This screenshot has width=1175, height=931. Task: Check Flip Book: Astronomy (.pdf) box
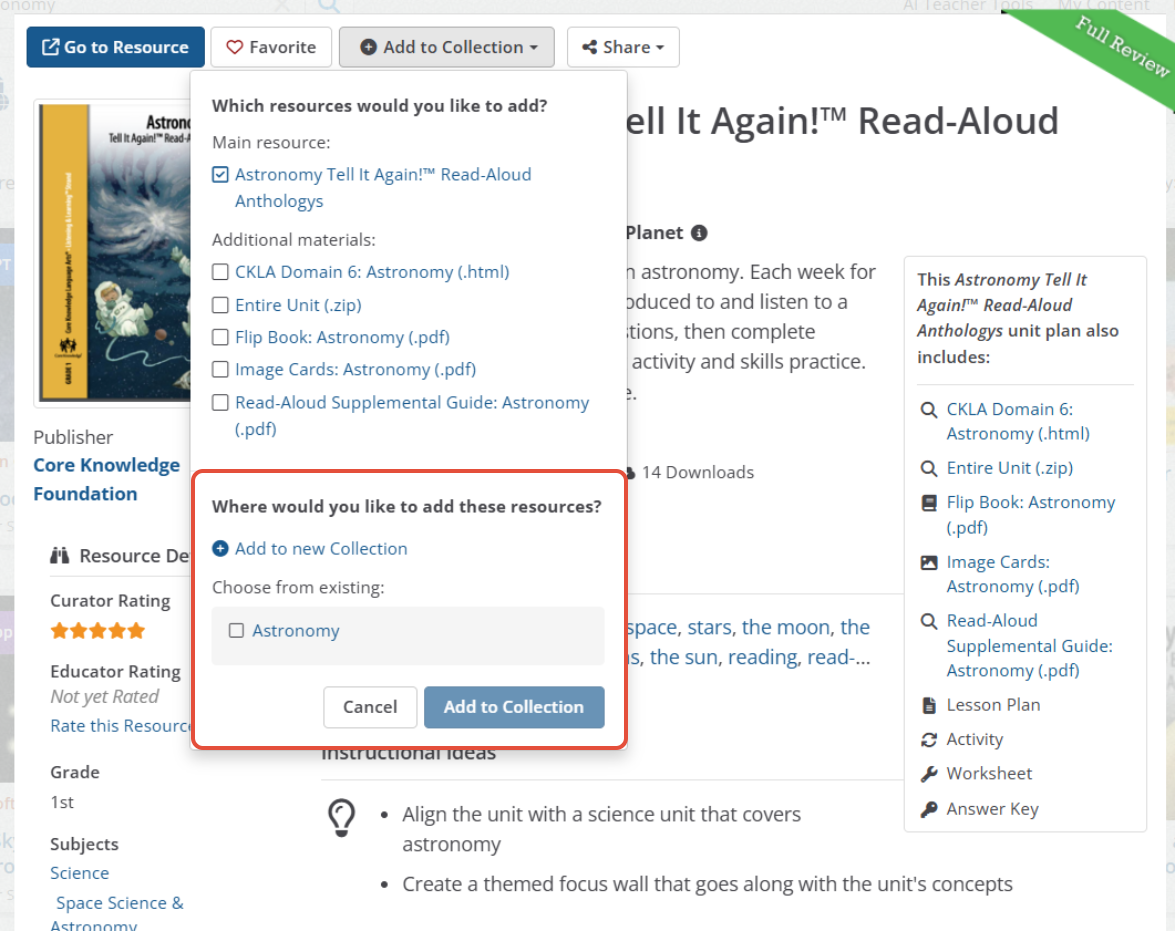tap(220, 337)
